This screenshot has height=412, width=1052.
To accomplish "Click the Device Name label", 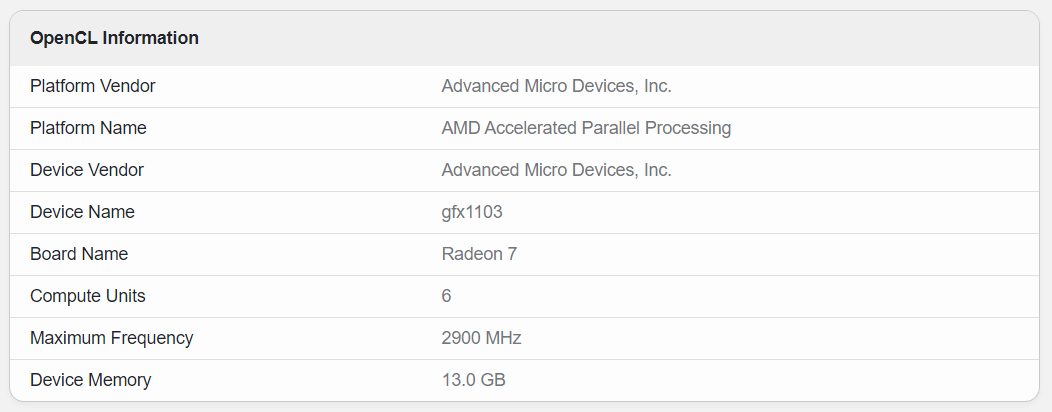I will click(82, 212).
